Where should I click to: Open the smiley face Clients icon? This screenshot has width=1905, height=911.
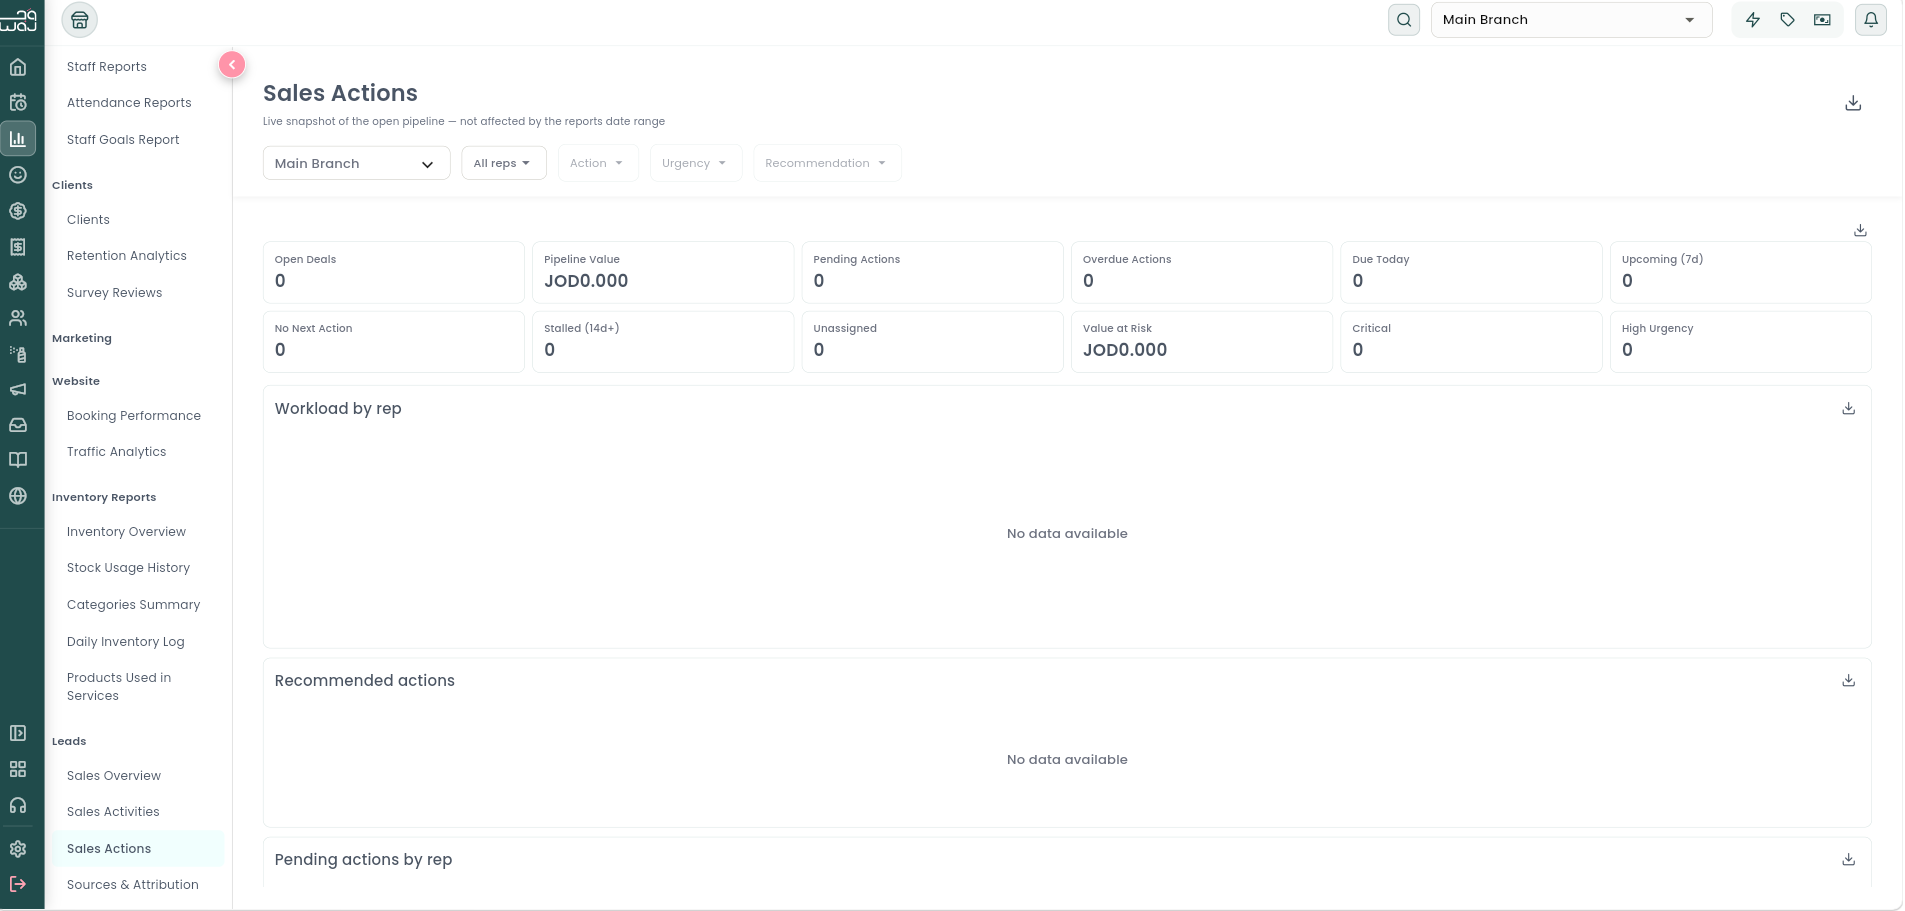click(x=18, y=175)
